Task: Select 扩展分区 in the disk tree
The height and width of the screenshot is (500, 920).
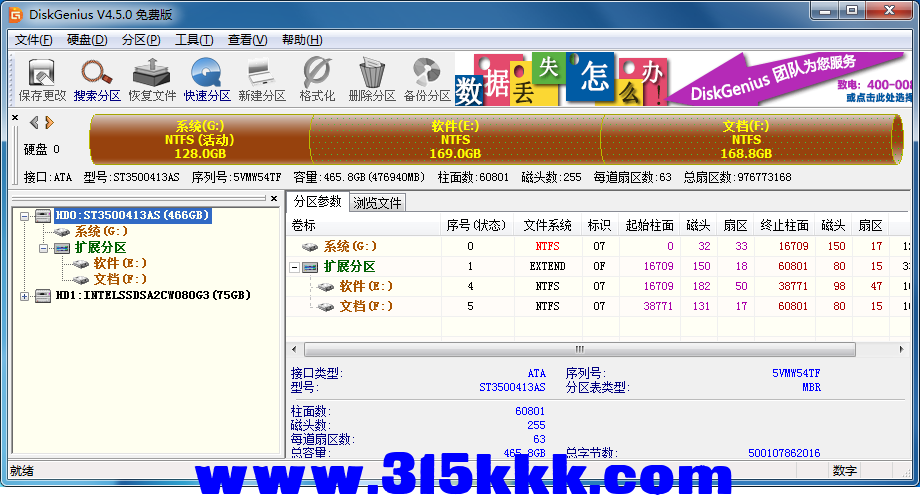Action: click(100, 248)
